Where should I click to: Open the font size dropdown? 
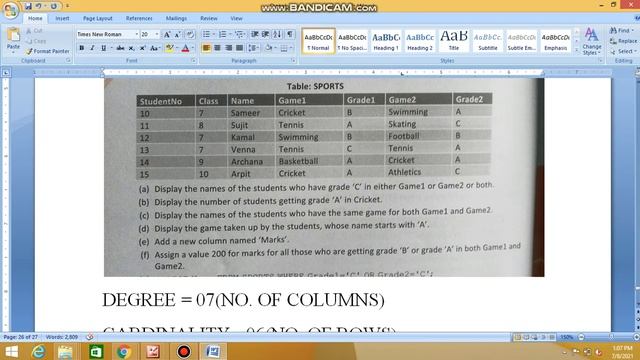(x=157, y=35)
